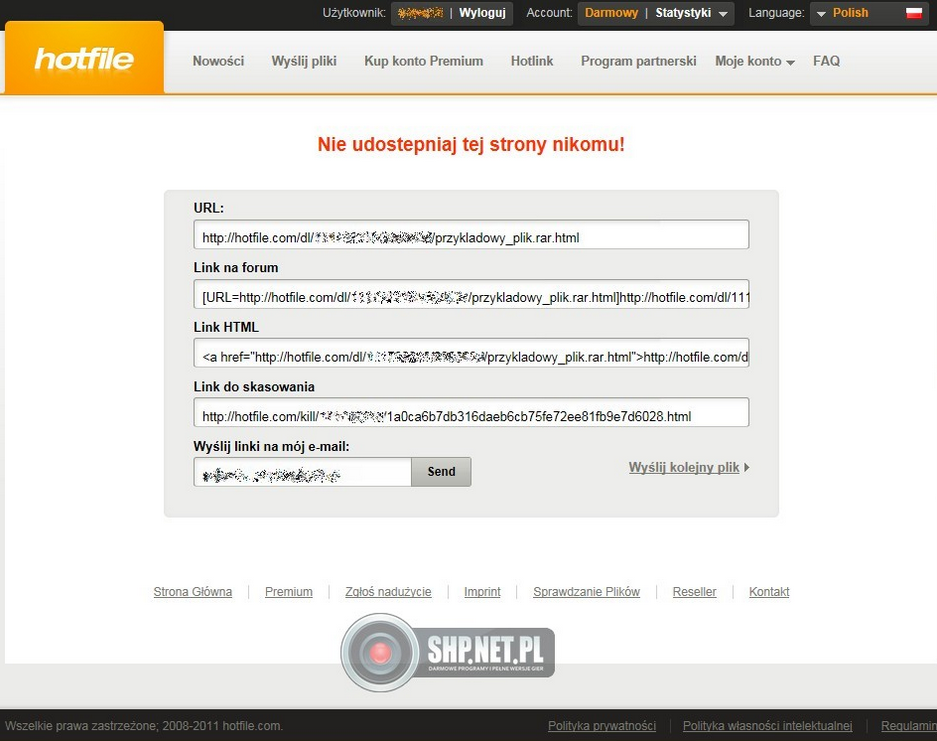The height and width of the screenshot is (741, 937).
Task: Expand the Statystyki dropdown arrow
Action: 723,14
